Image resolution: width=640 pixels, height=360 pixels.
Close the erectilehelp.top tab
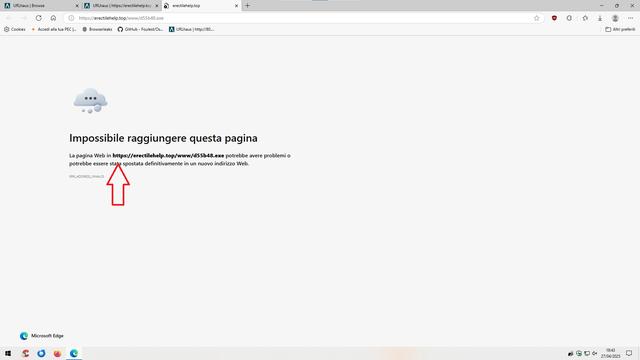click(236, 6)
